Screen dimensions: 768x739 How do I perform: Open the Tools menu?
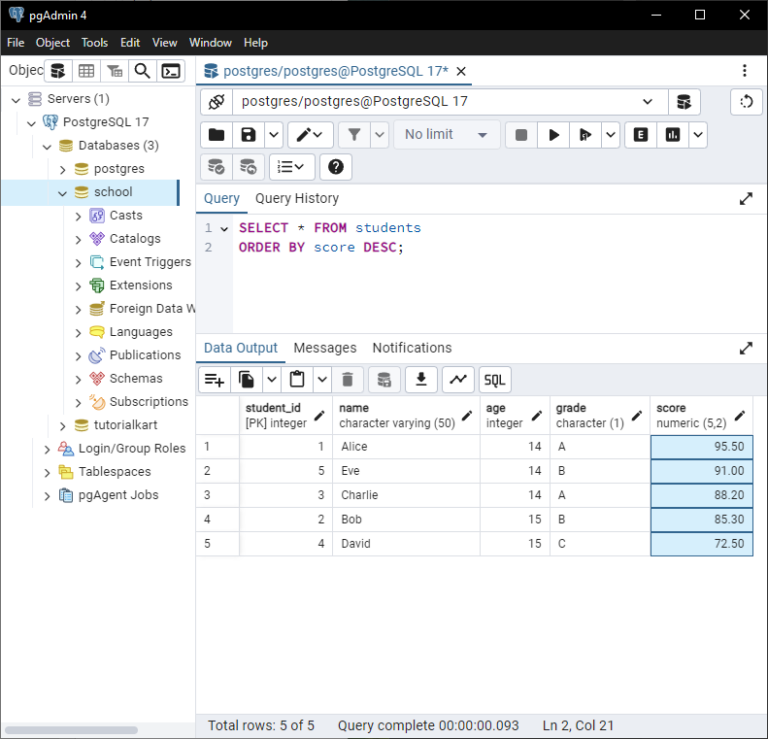[95, 43]
